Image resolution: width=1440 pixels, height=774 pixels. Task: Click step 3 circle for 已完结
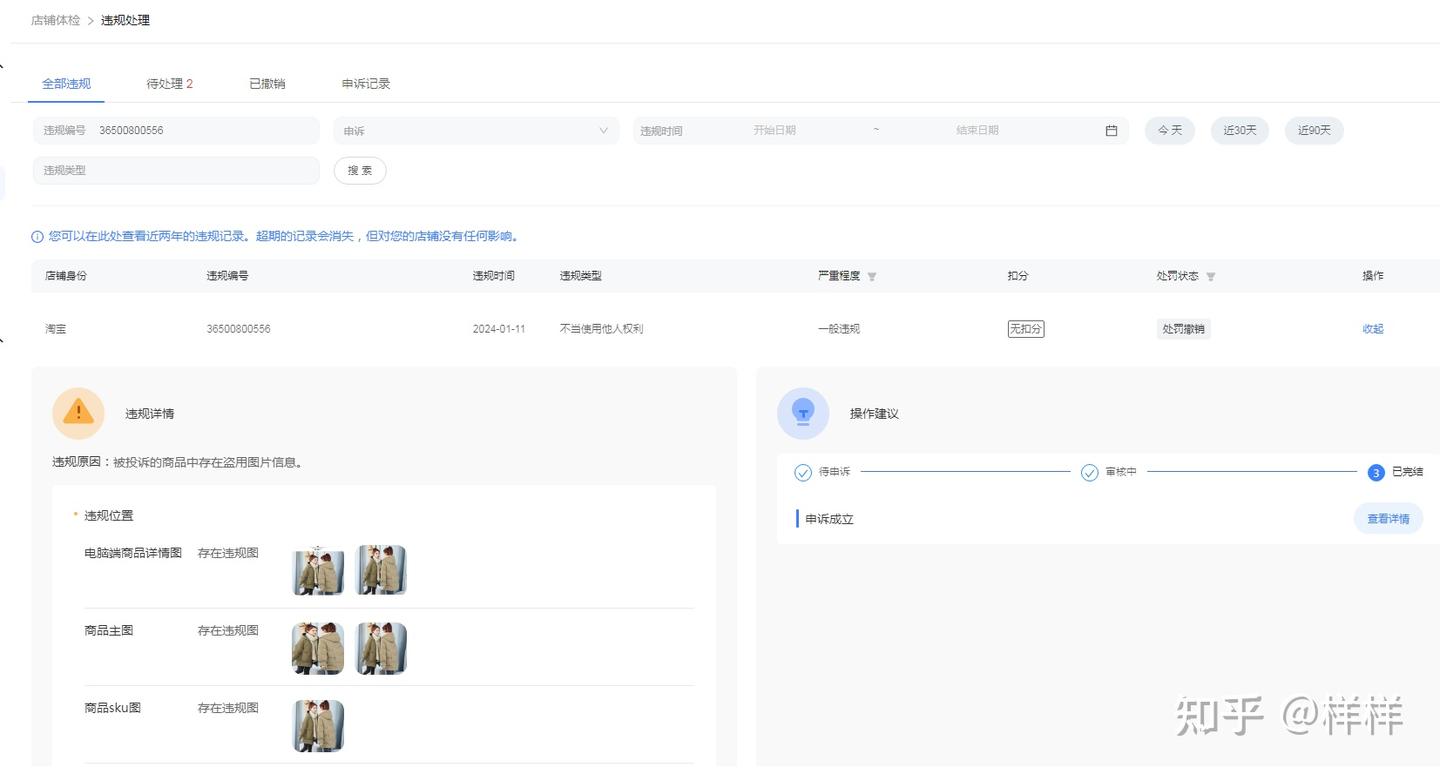(x=1376, y=472)
